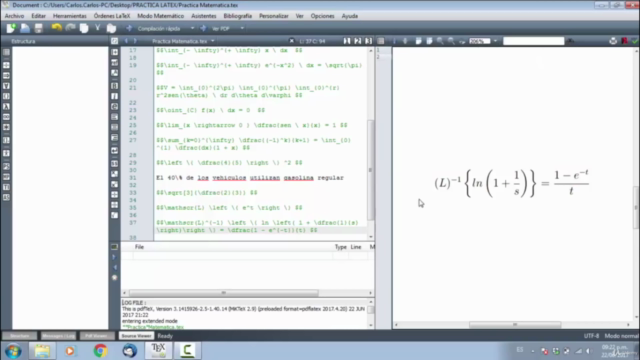The width and height of the screenshot is (640, 360).
Task: Click the text 'El 40\% de los vehiculos' in editor
Action: click(x=201, y=178)
